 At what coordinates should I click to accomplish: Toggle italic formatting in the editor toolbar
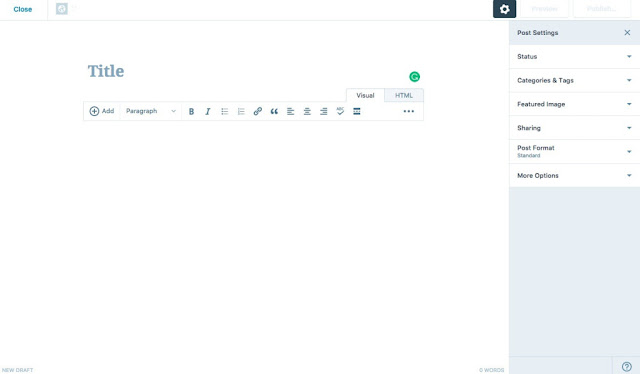pos(208,111)
